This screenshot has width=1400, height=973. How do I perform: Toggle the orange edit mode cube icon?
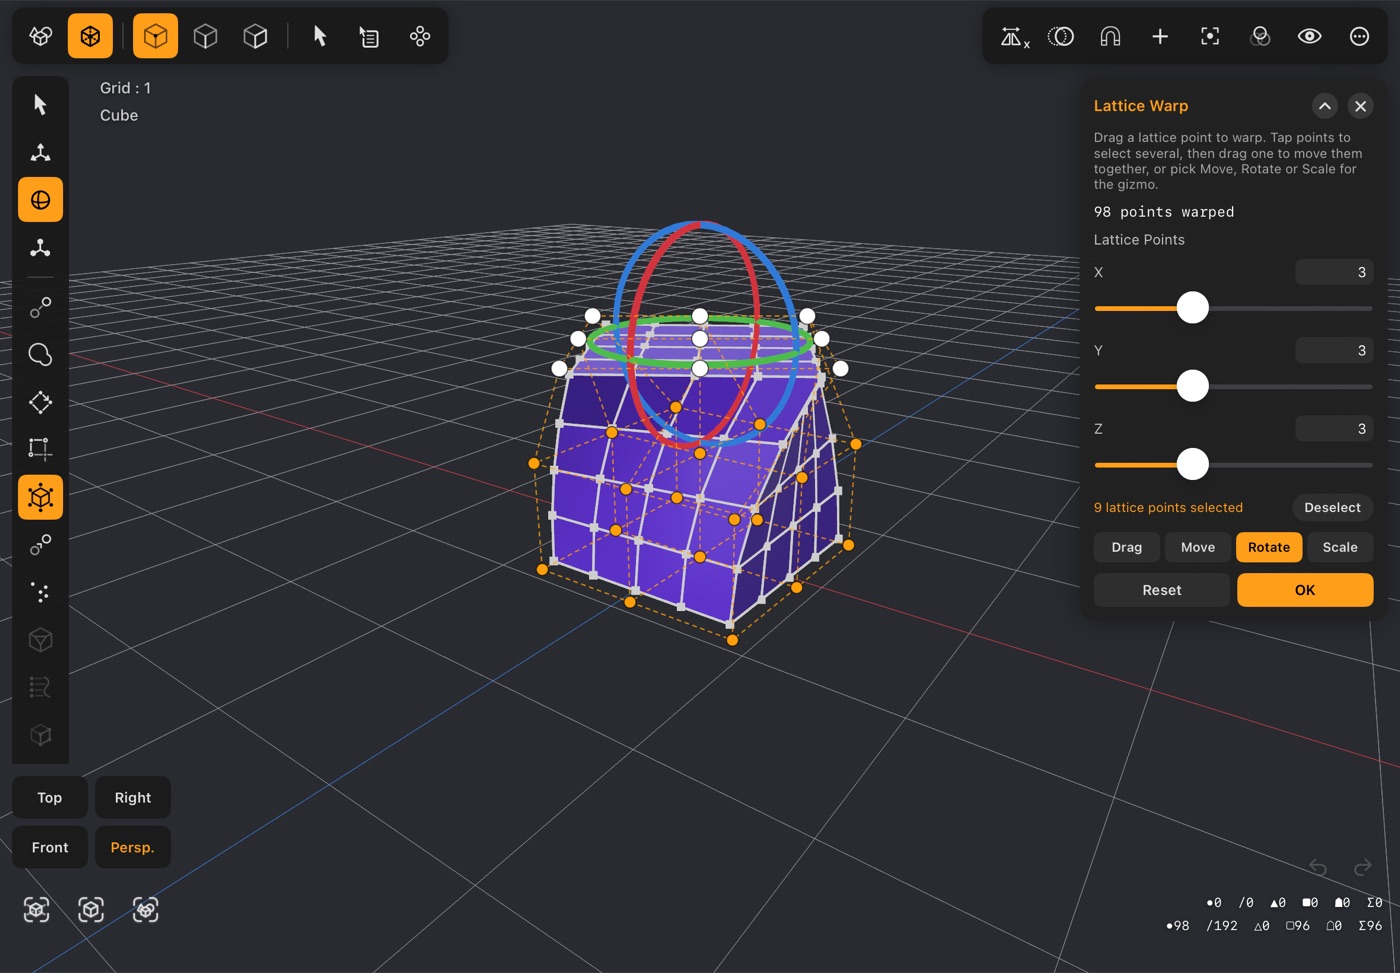click(x=90, y=36)
